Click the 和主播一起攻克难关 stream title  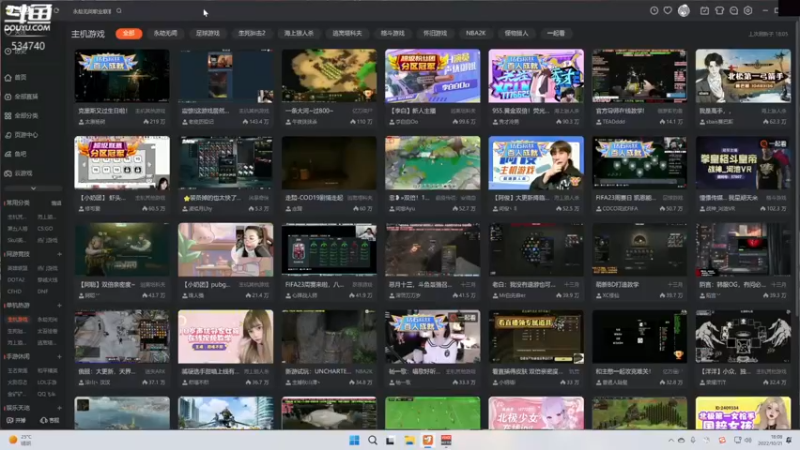pyautogui.click(x=623, y=371)
